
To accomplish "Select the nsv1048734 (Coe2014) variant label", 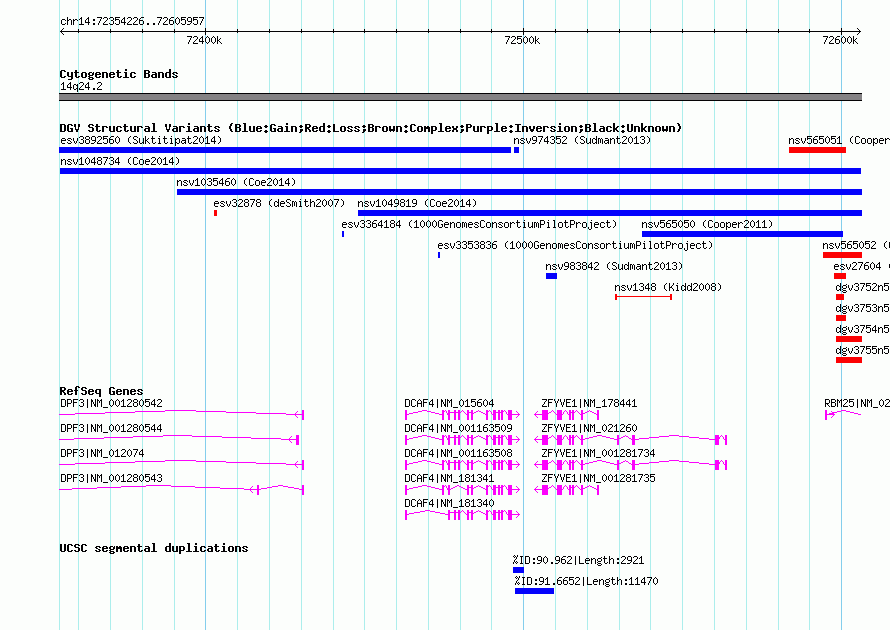I will 120,161.
